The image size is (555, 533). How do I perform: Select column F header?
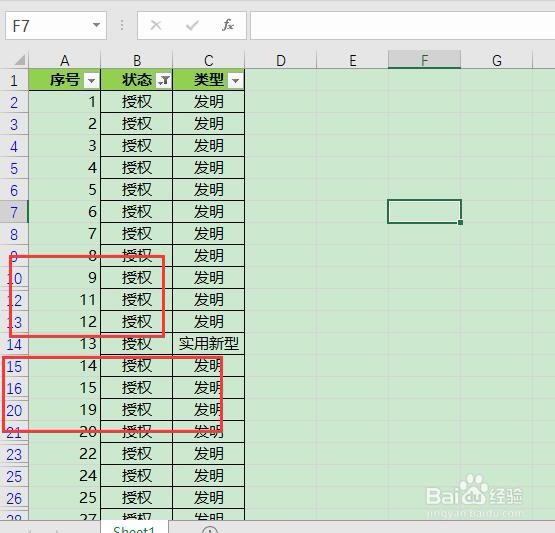pos(424,60)
